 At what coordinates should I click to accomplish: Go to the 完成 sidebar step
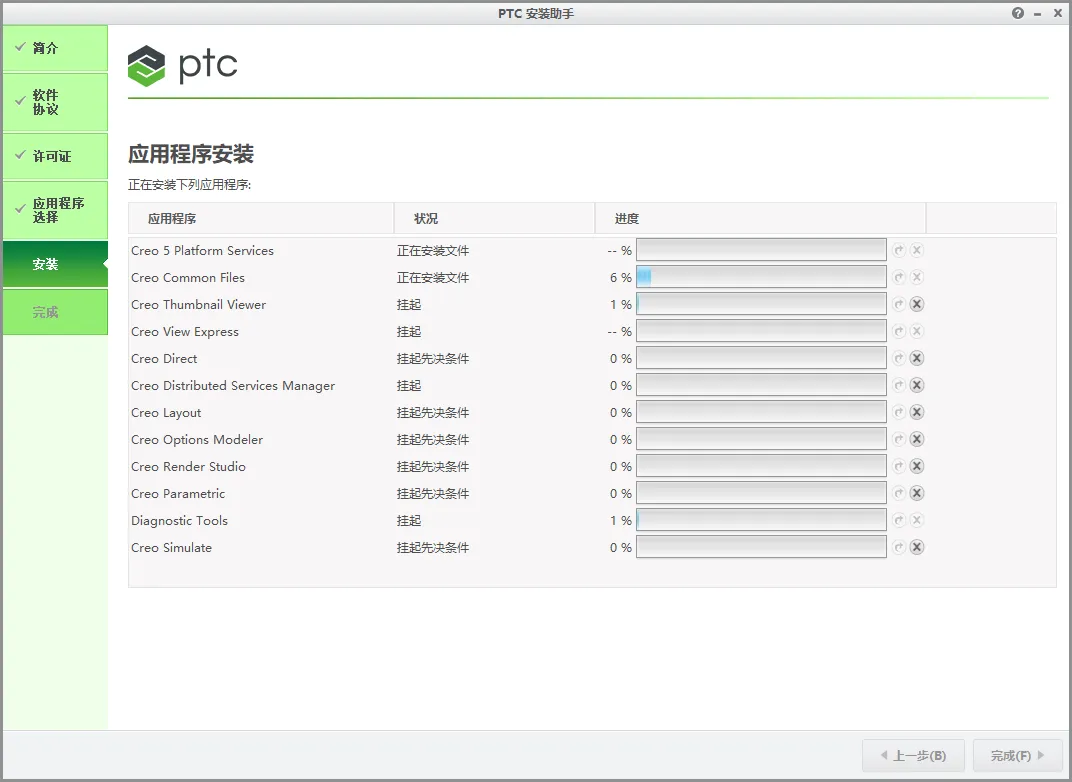click(55, 312)
